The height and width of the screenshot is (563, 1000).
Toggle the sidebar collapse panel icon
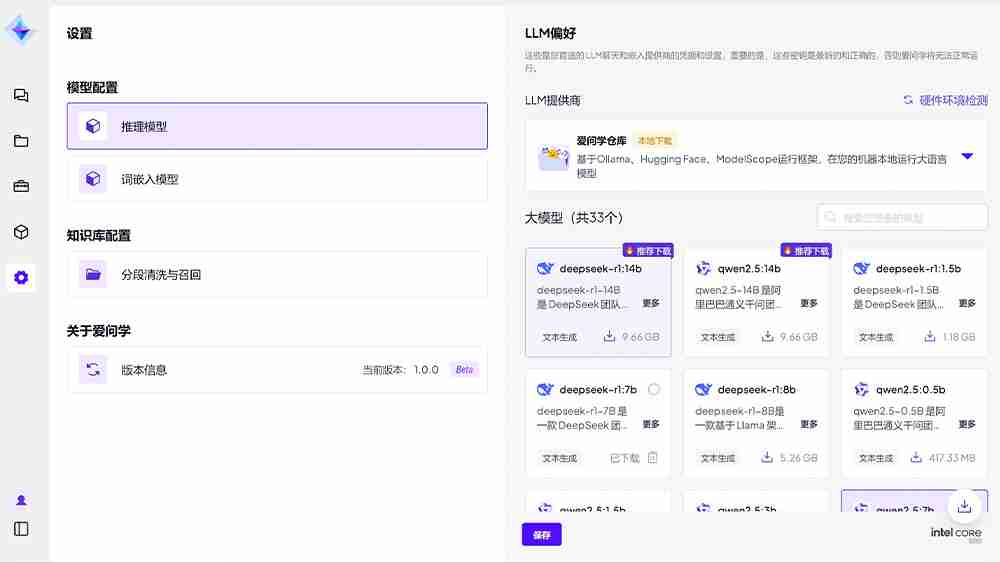tap(21, 529)
